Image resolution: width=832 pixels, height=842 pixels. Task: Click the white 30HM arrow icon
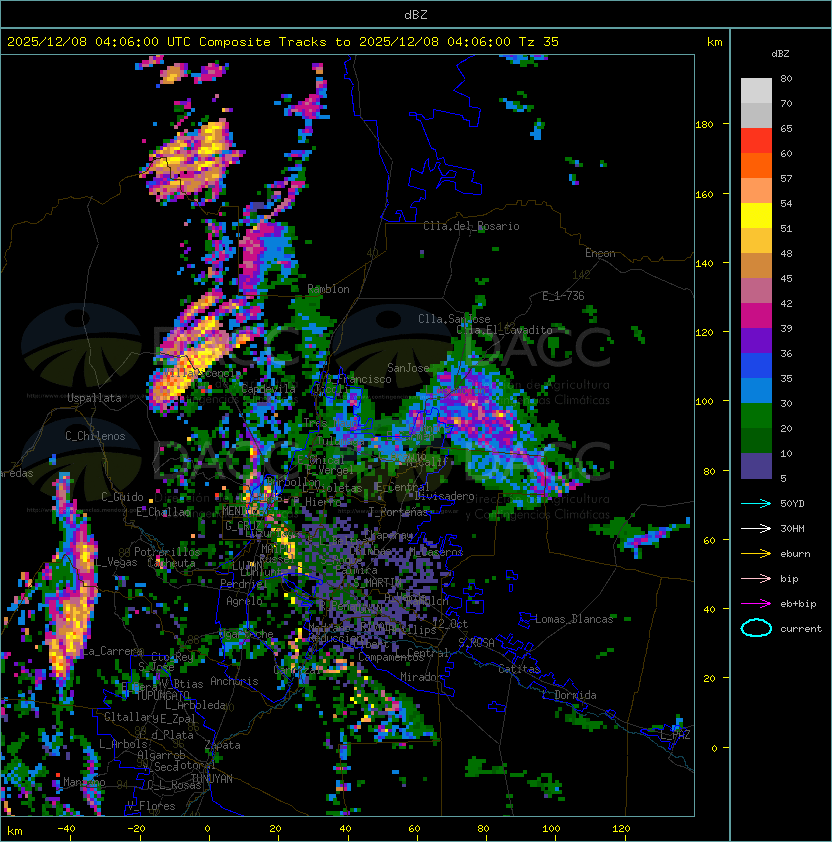pos(756,528)
